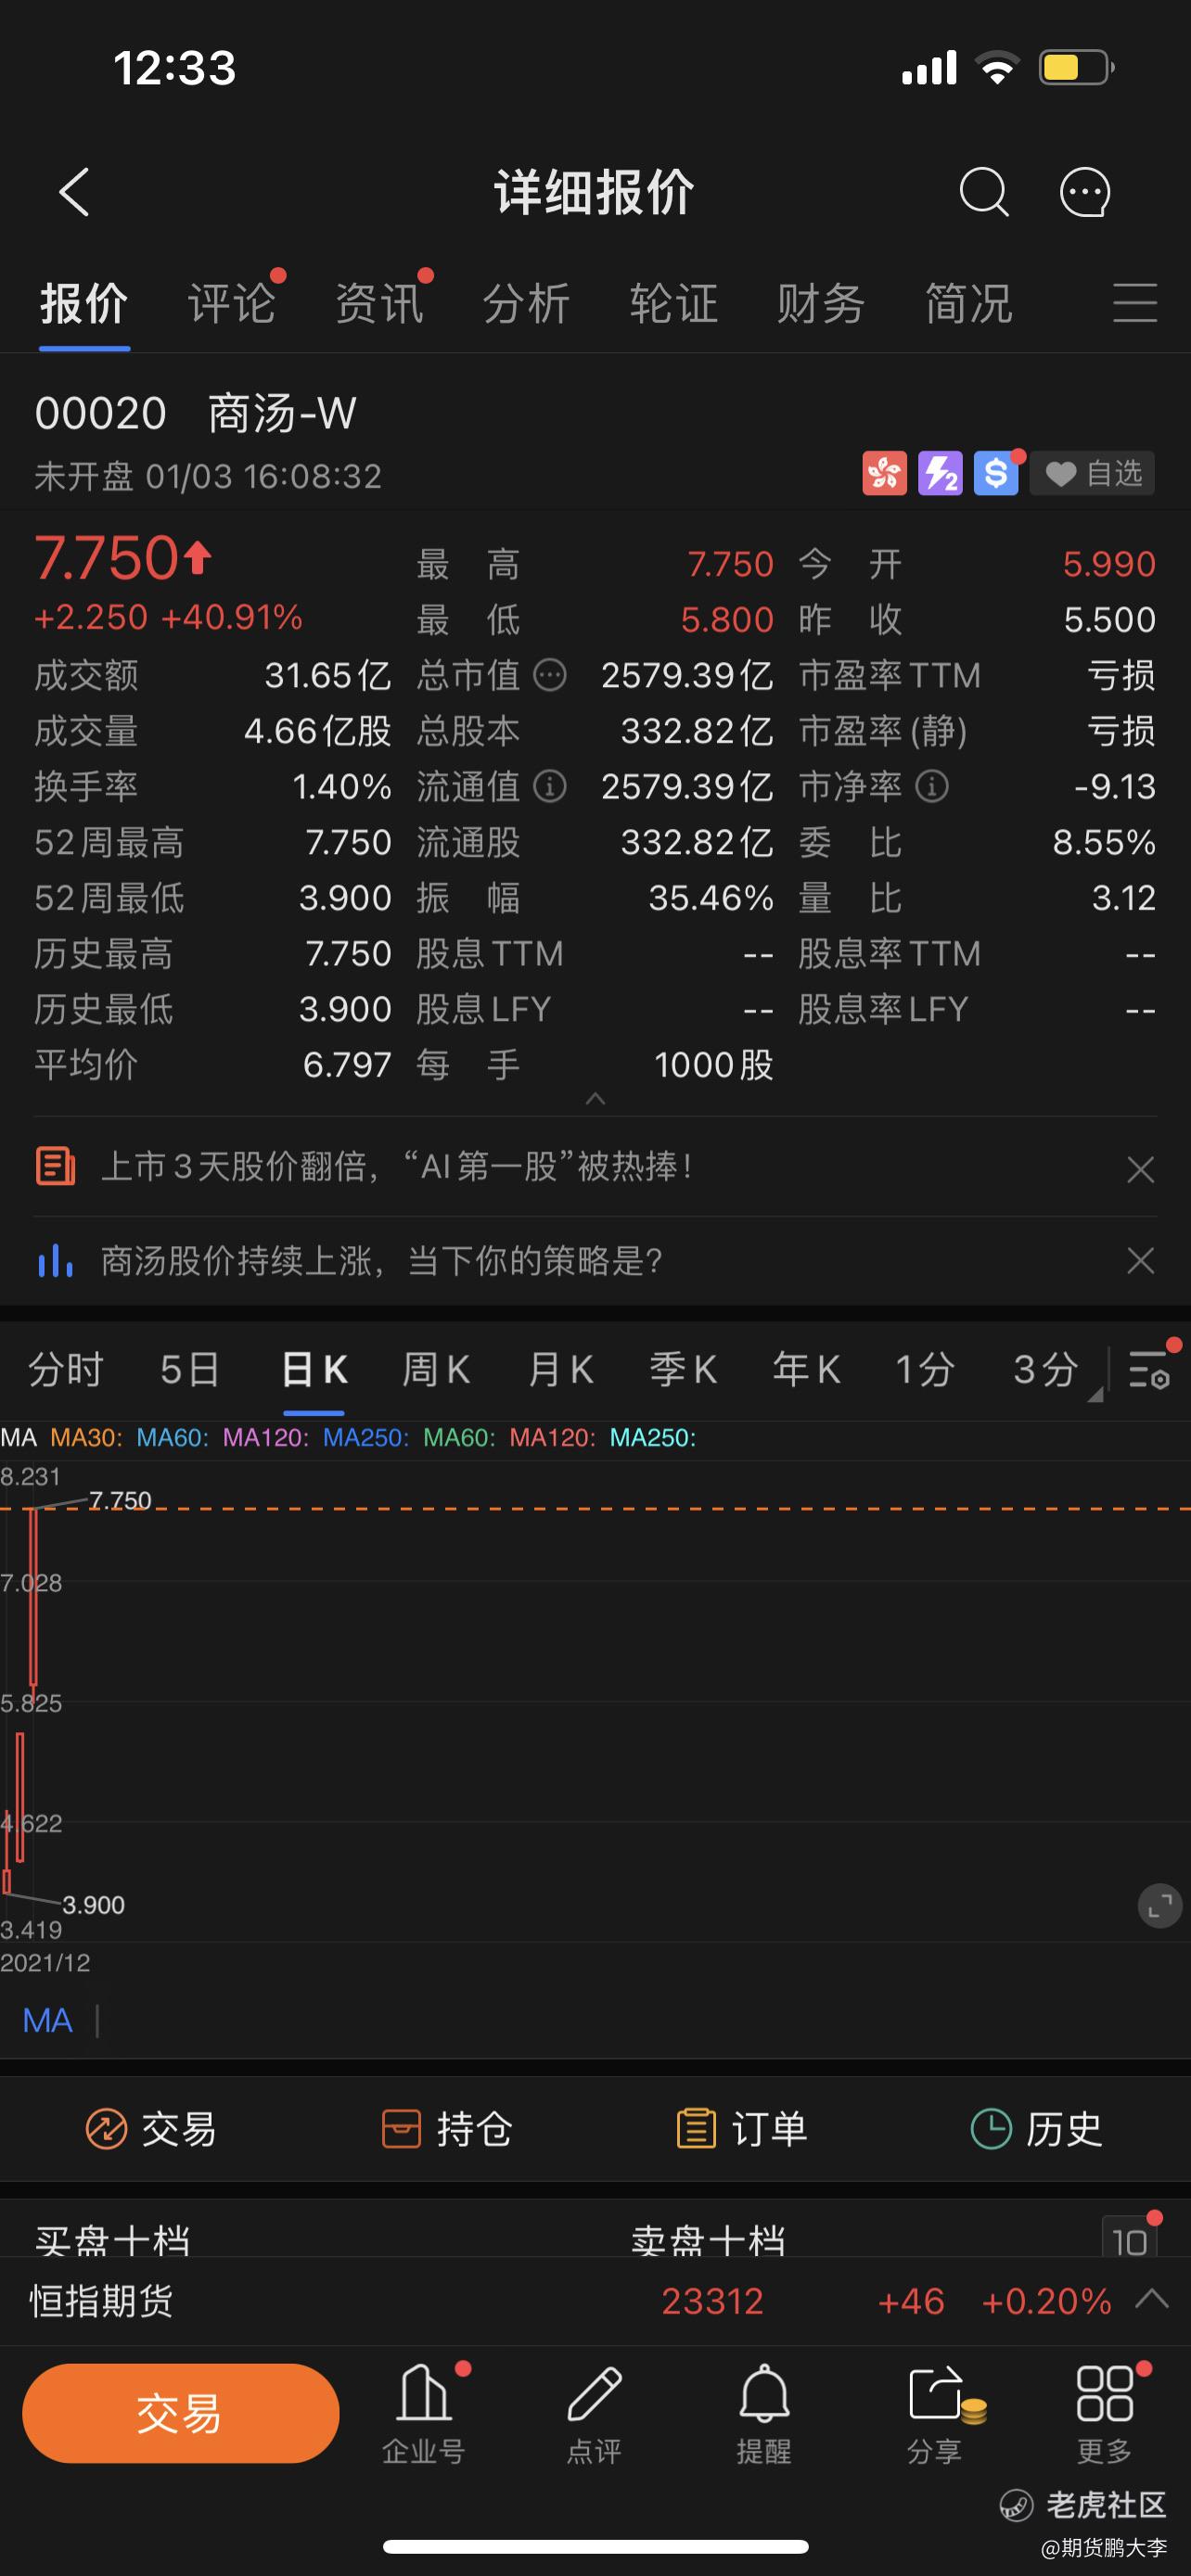Open chart settings icon

(1148, 1369)
